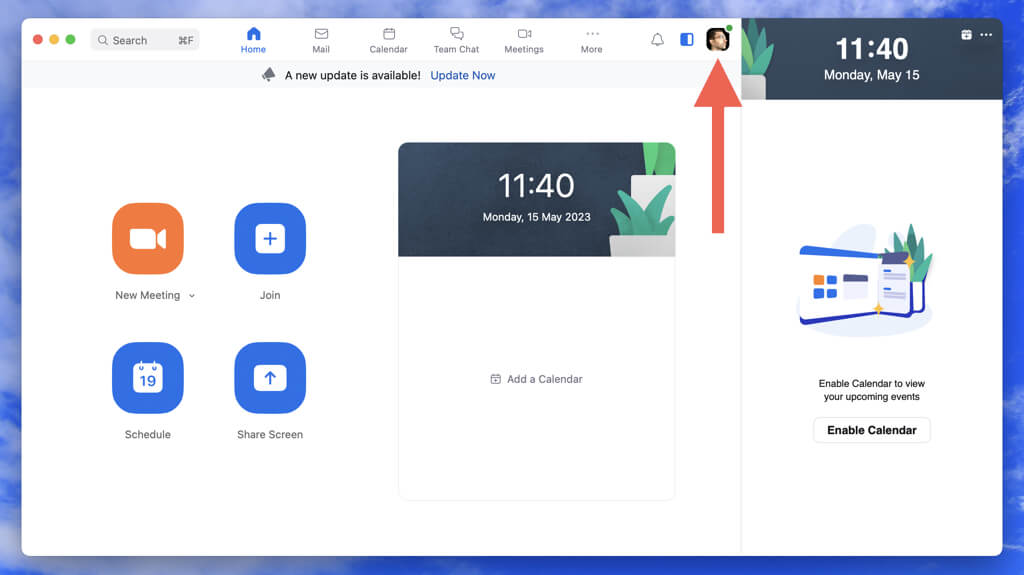Open the Home tab

pos(253,41)
